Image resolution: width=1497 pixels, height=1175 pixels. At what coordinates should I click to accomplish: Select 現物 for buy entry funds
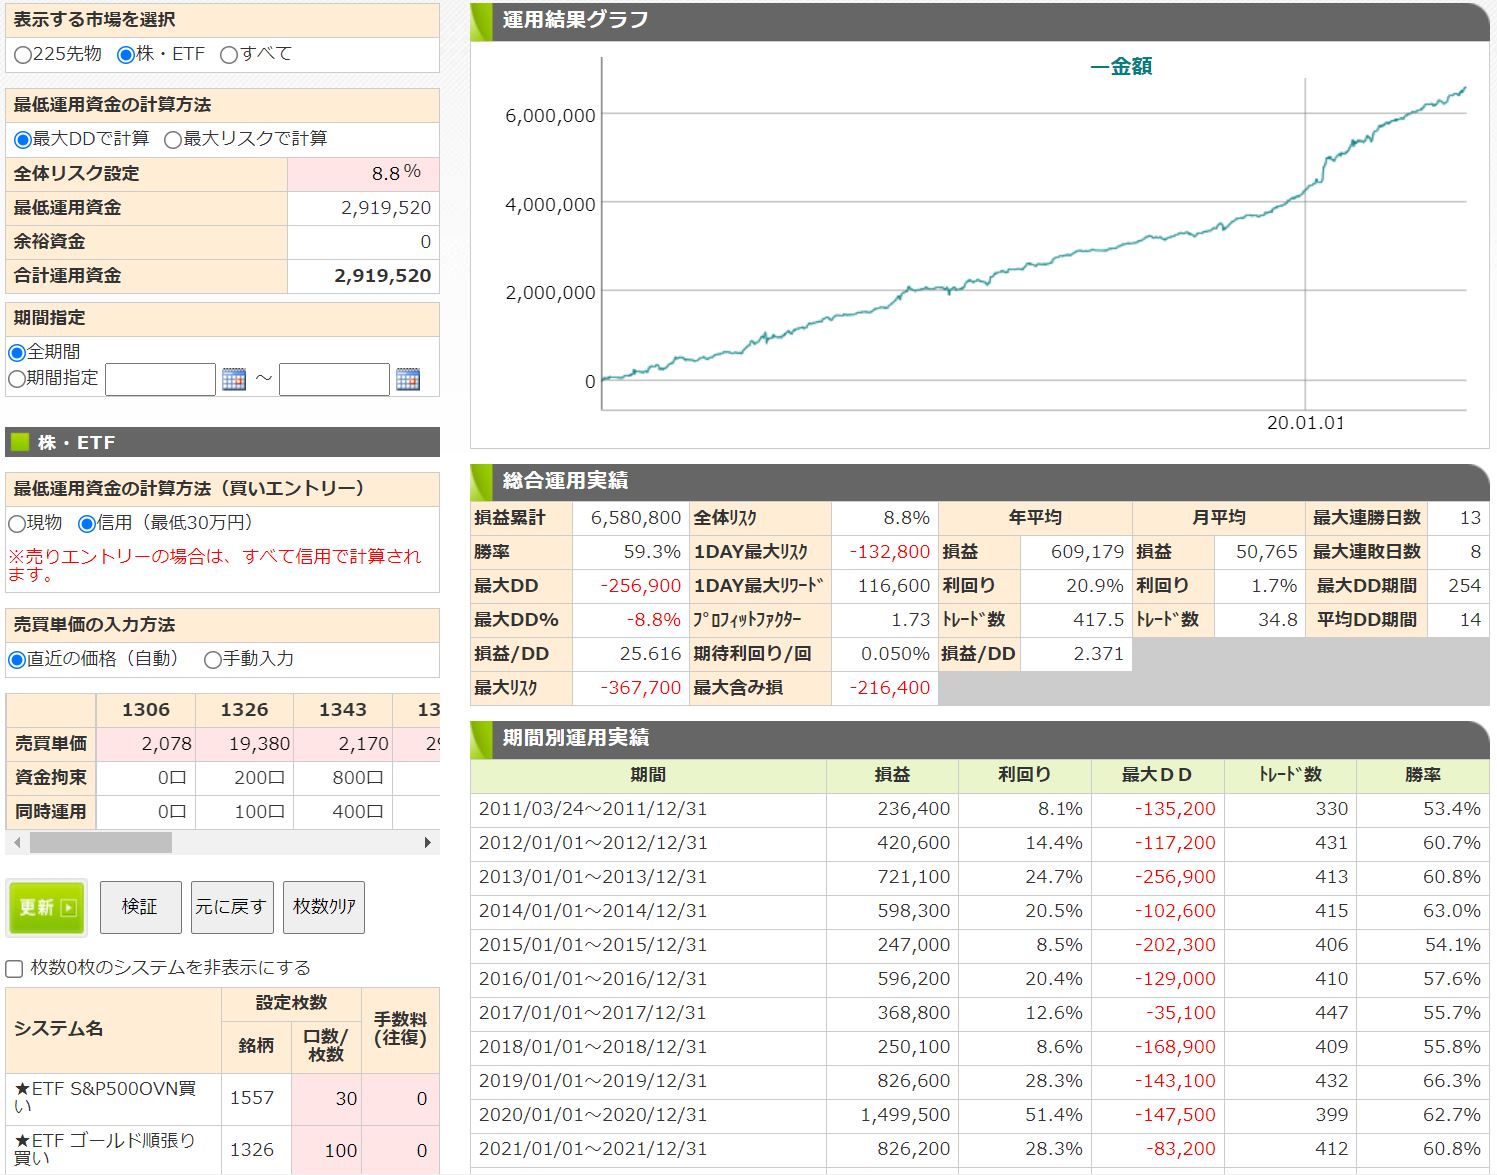coord(17,524)
